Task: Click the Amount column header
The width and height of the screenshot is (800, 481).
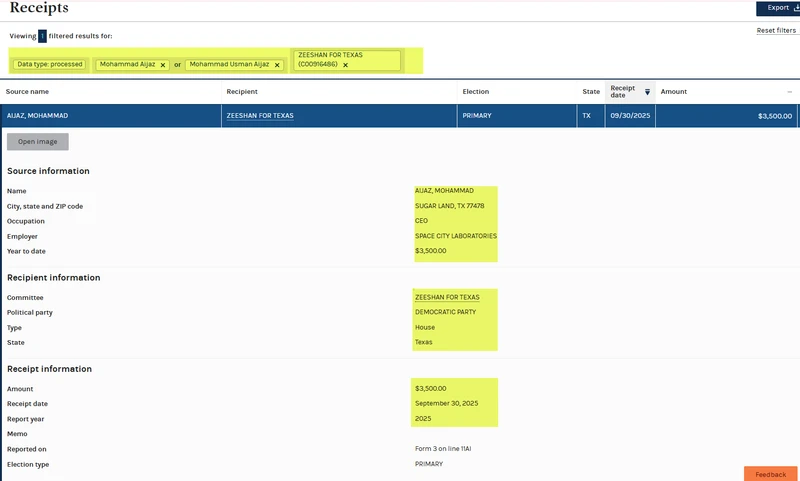Action: (x=673, y=92)
